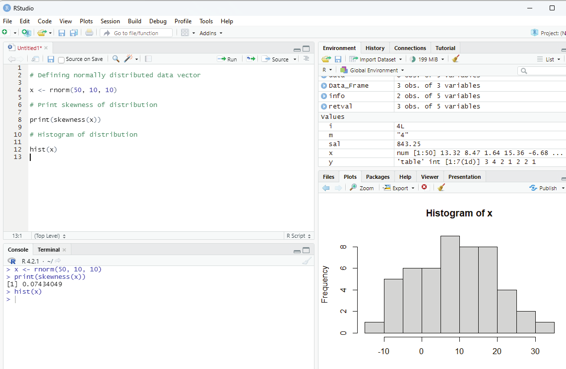The image size is (566, 369).
Task: Expand the retval data object
Action: click(x=324, y=107)
